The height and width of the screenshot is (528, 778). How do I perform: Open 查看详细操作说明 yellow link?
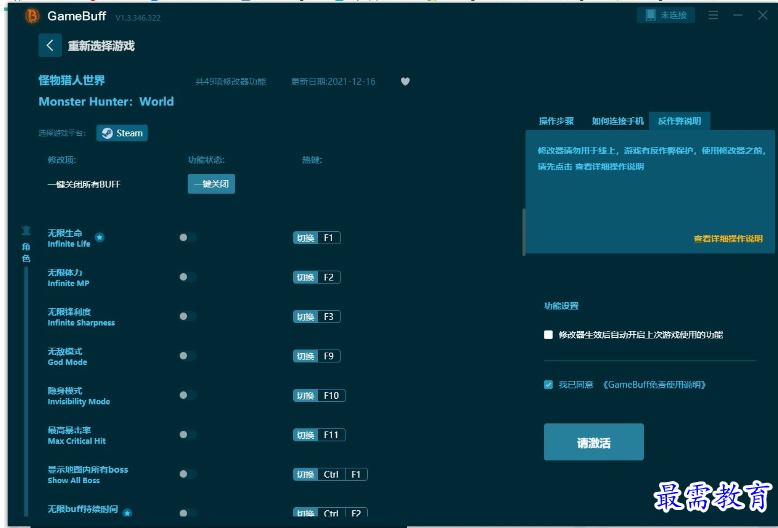(728, 239)
